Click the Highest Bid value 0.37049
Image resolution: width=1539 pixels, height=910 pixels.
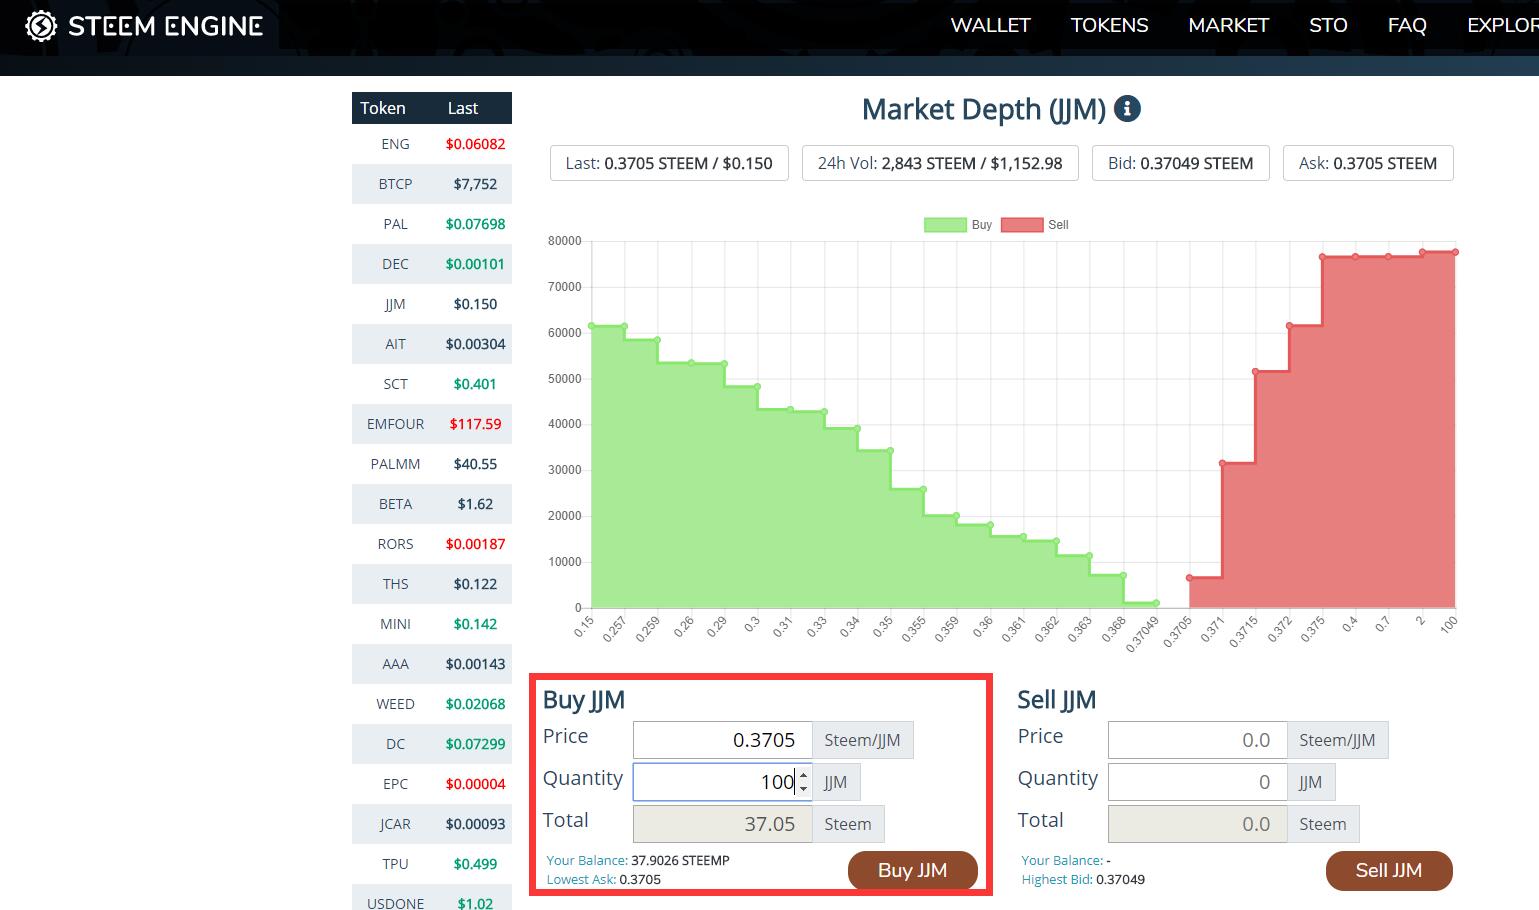coord(1120,880)
